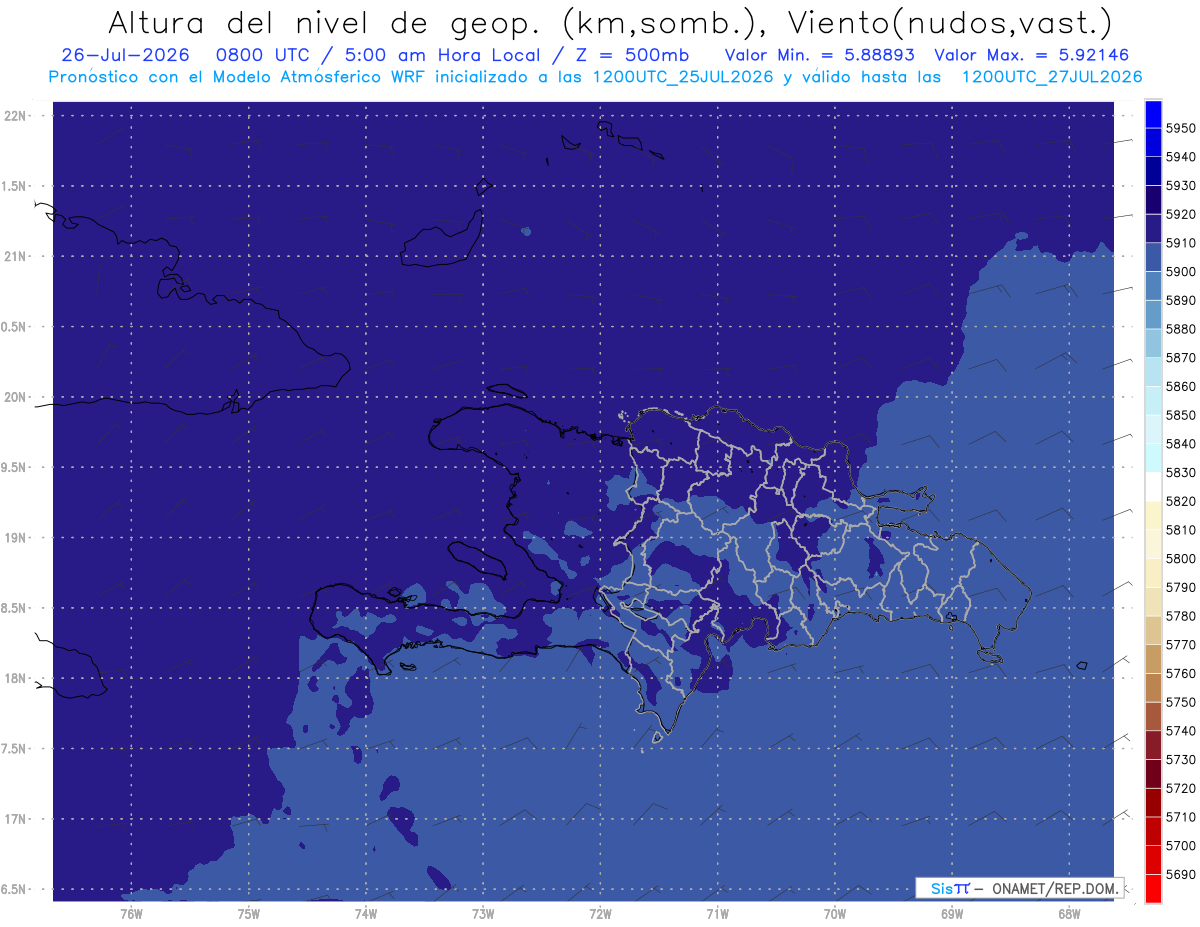Image resolution: width=1200 pixels, height=927 pixels.
Task: Click the bright red swatch below 5690
Action: [1152, 889]
